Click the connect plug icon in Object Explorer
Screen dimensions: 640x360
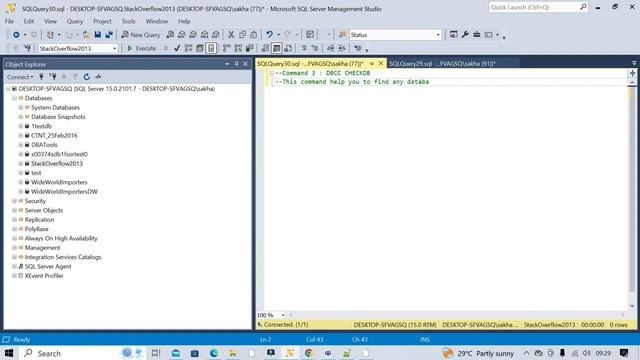tap(41, 77)
